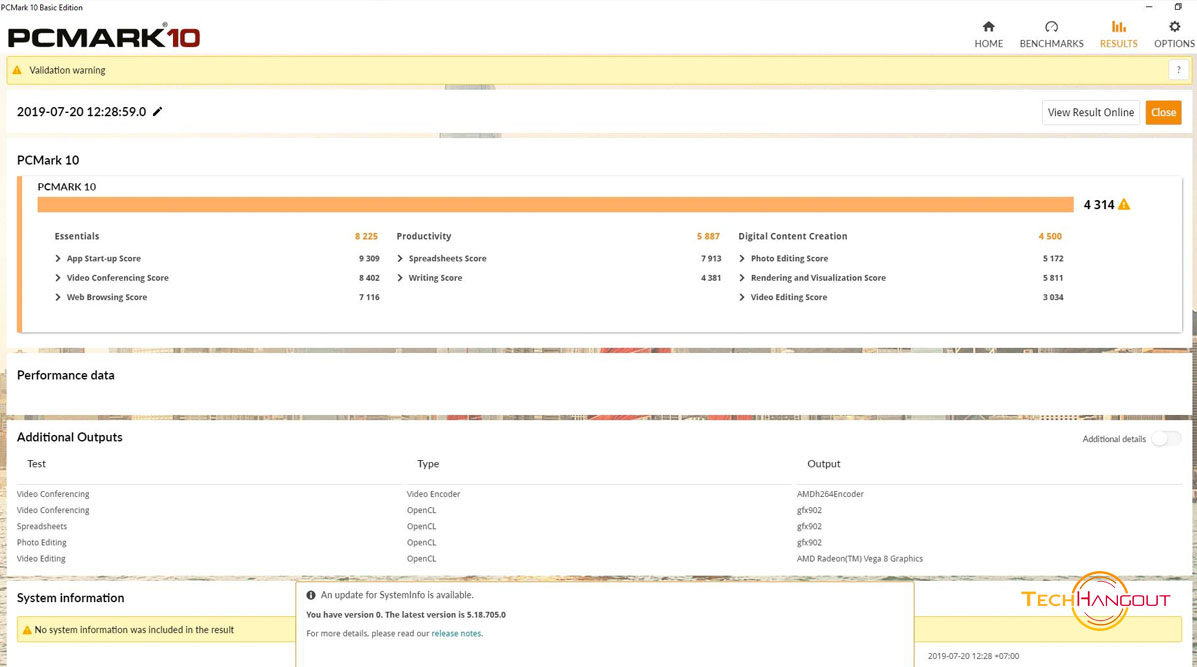1197x667 pixels.
Task: Expand Video Conferencing Score
Action: (x=58, y=278)
